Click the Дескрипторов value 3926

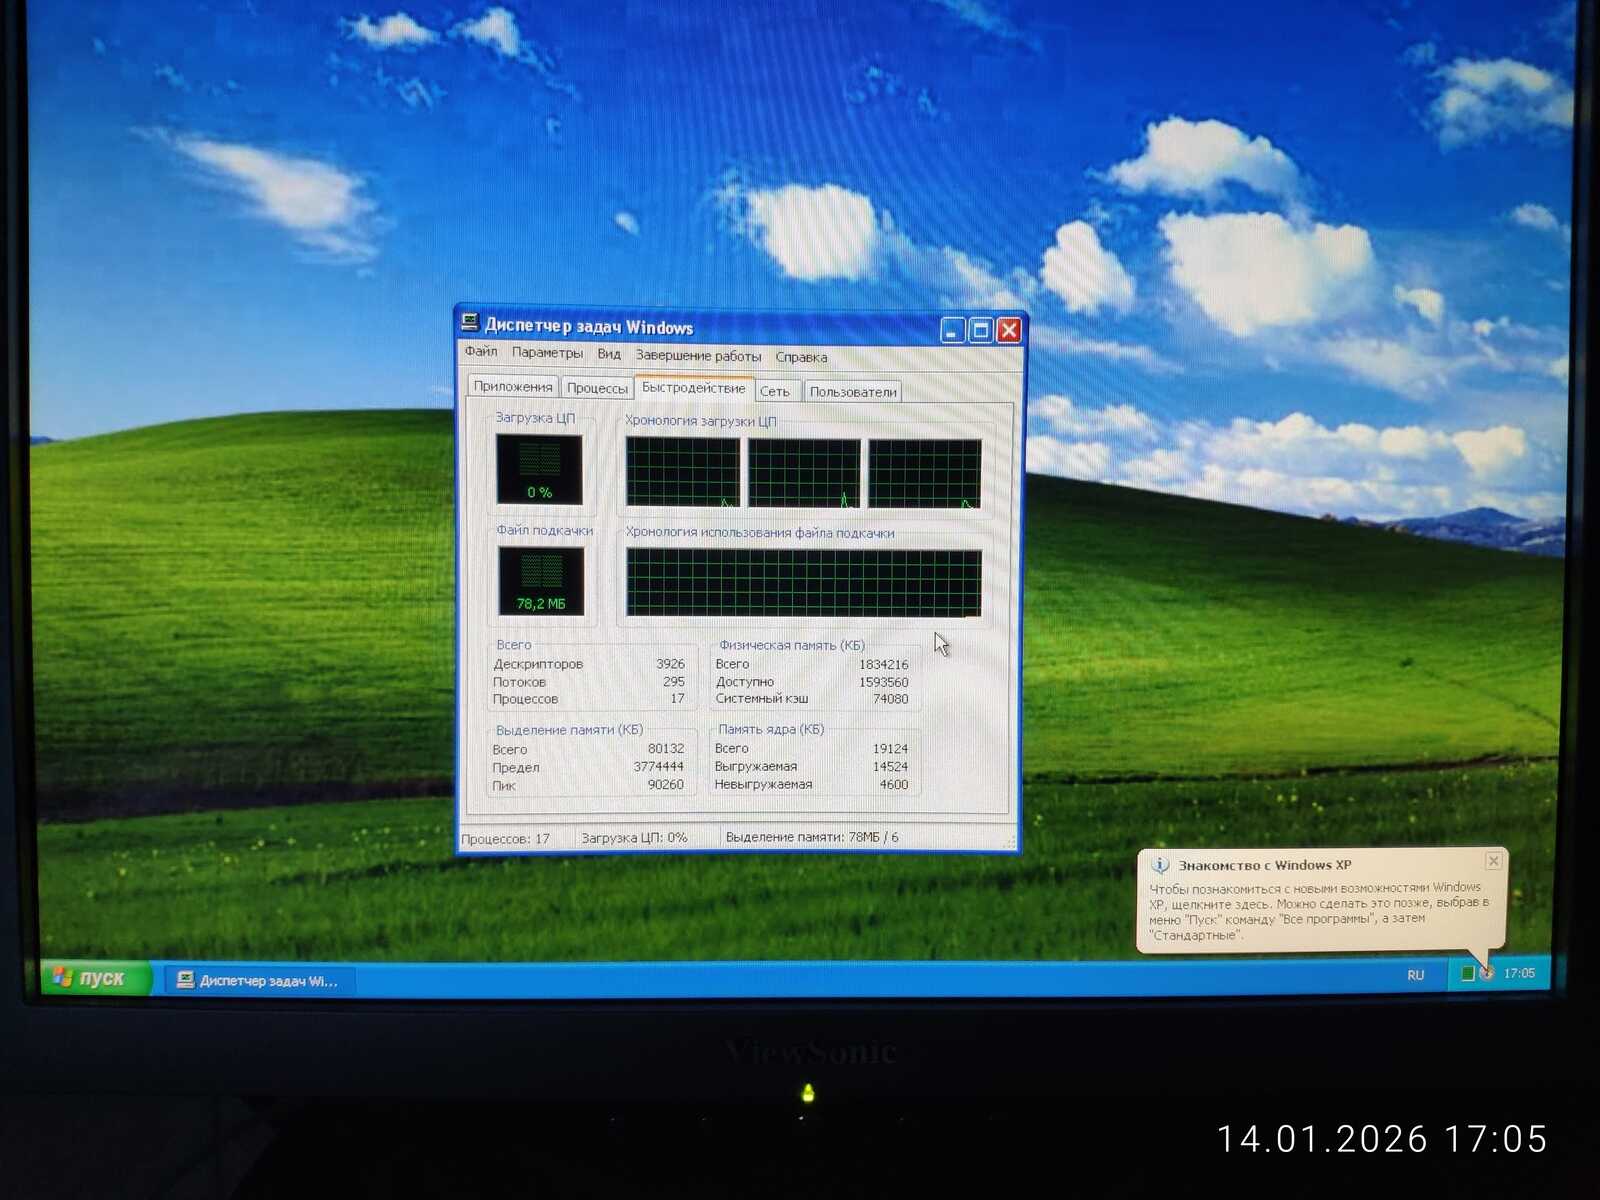pyautogui.click(x=670, y=664)
